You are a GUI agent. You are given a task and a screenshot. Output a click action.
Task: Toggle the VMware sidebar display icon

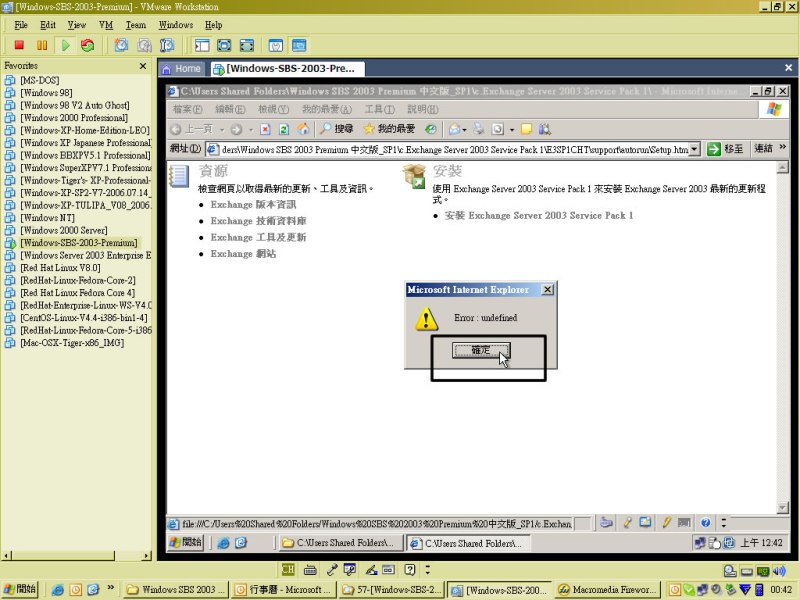[x=202, y=45]
